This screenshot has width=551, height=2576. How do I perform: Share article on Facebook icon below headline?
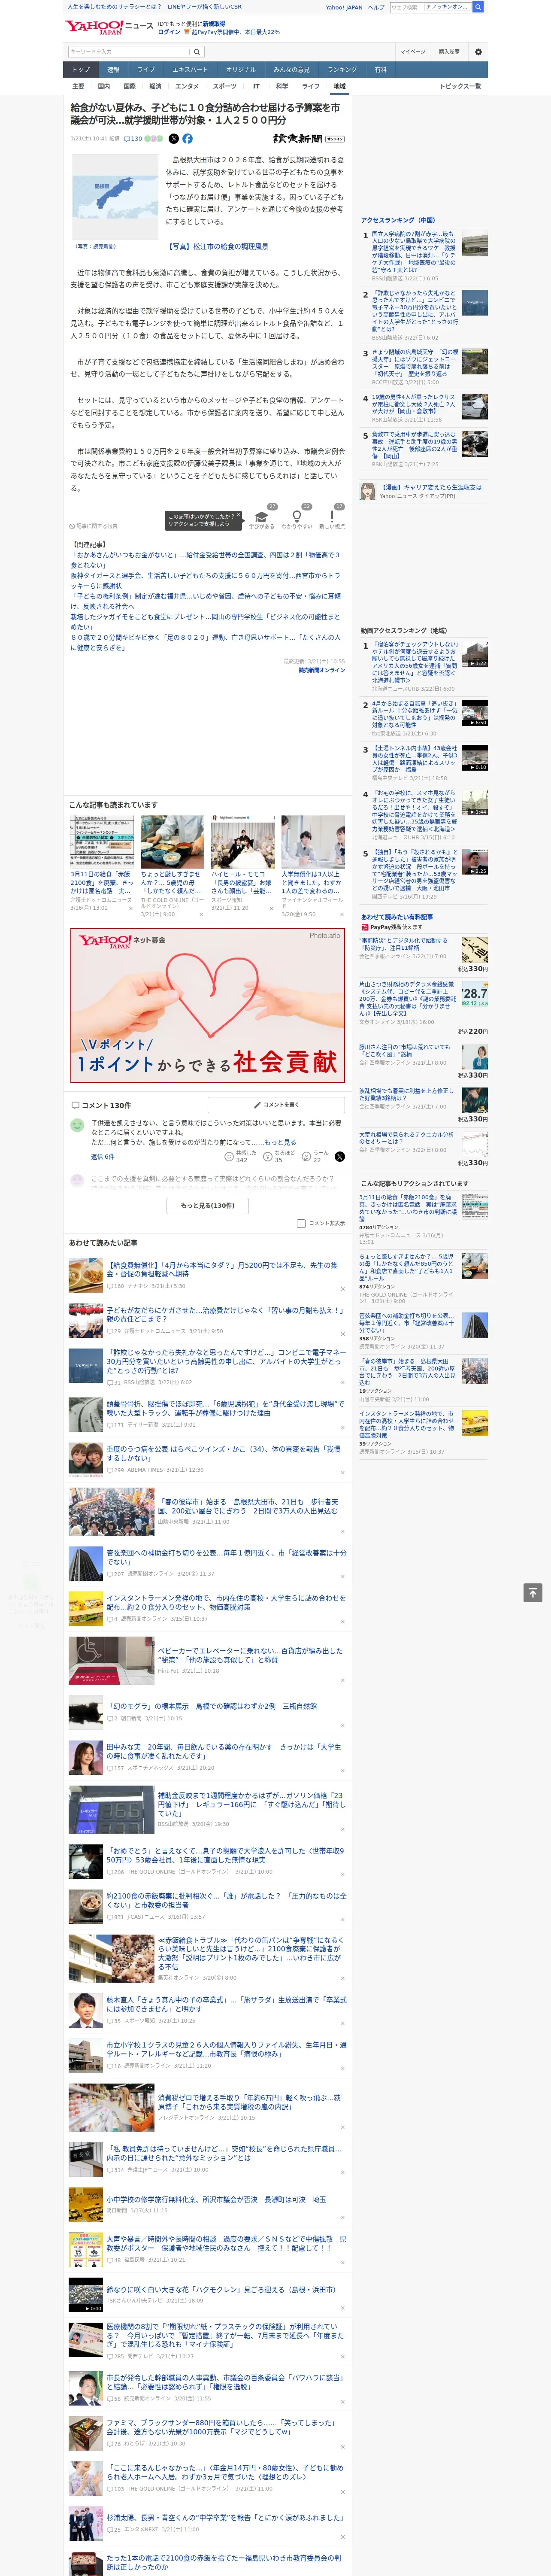[x=187, y=139]
